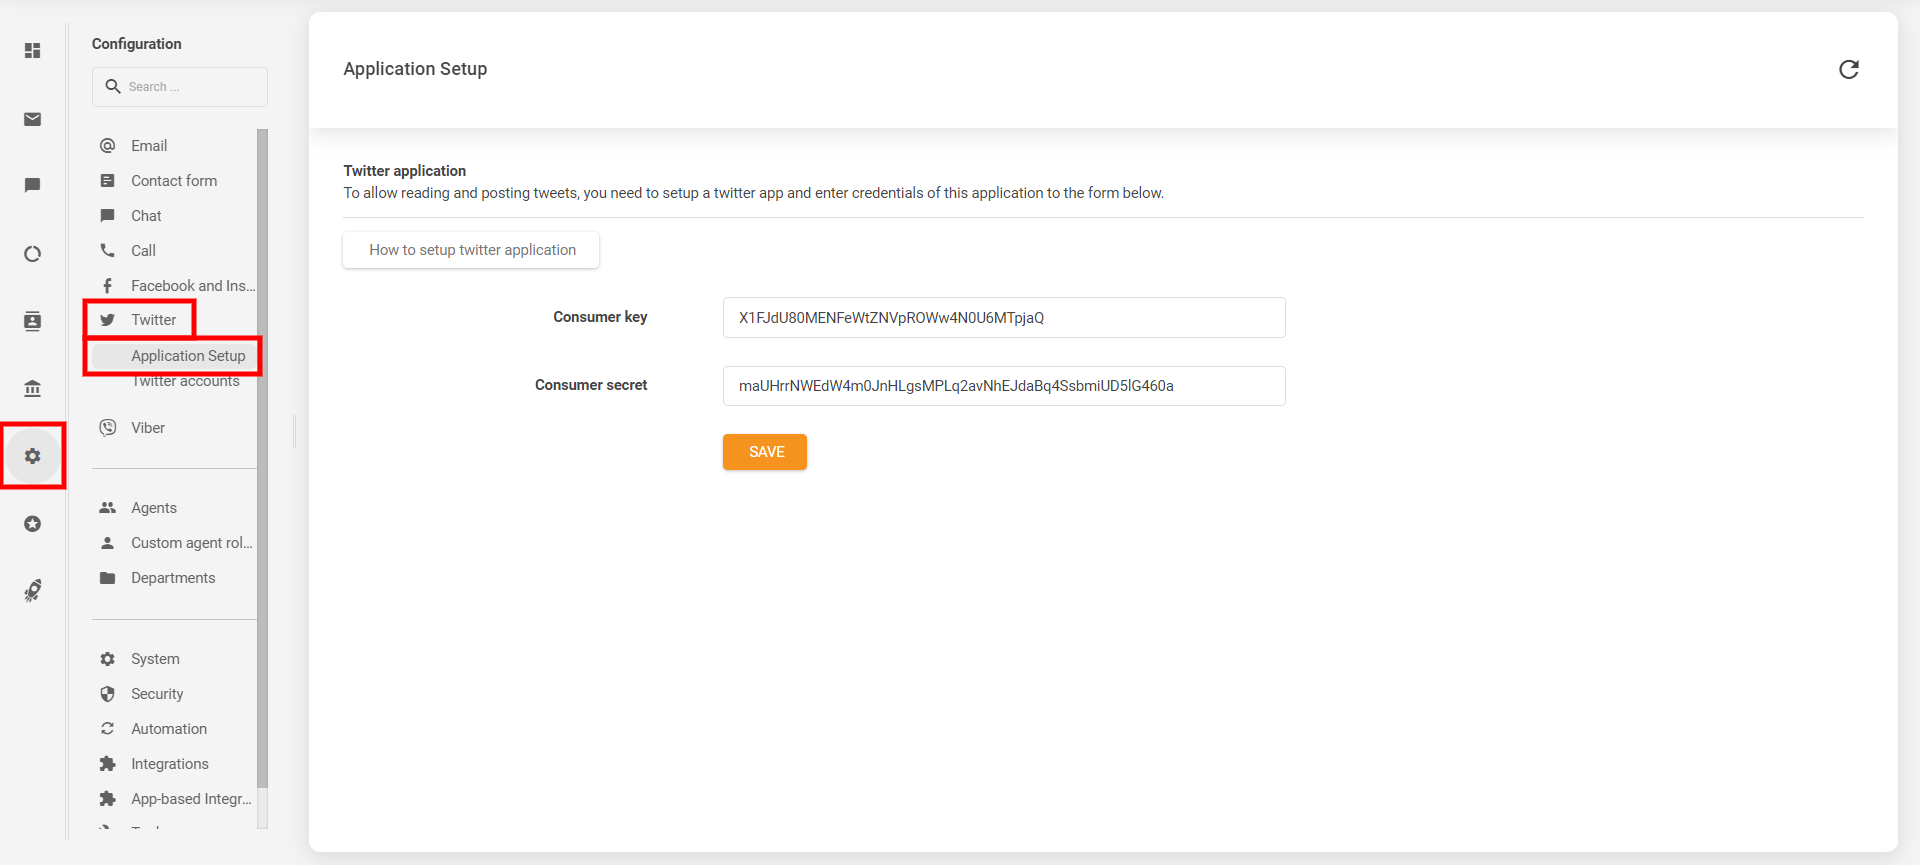Collapse the Twitter menu section

coord(153,320)
